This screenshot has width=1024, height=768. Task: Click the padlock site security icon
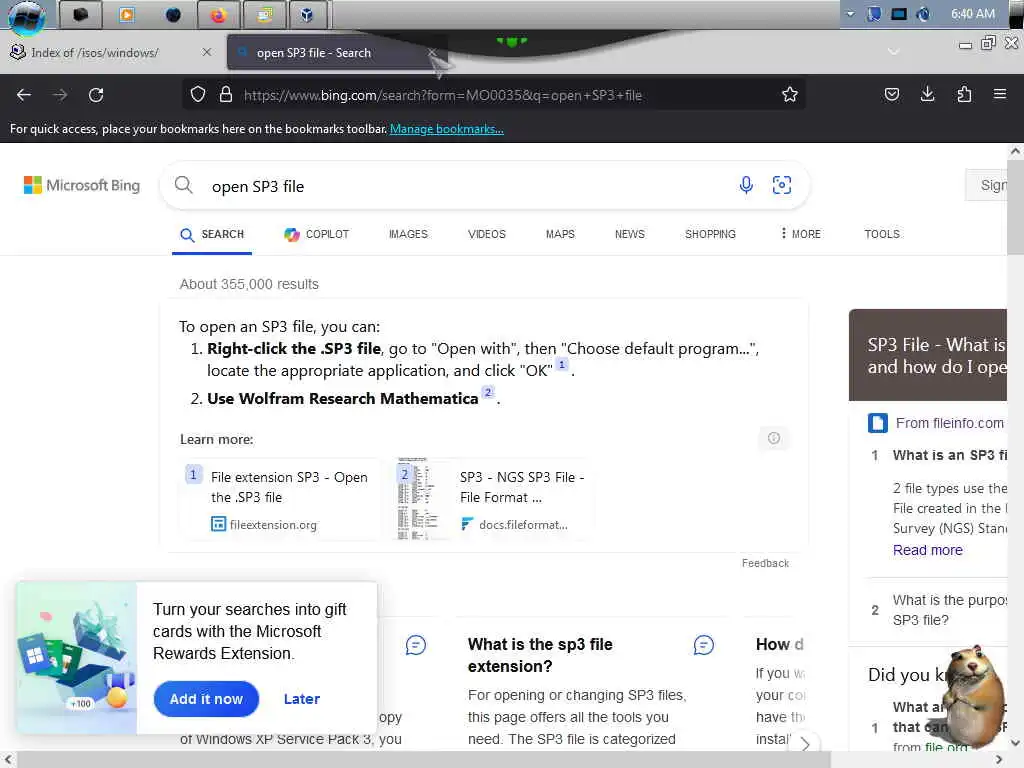click(x=226, y=95)
